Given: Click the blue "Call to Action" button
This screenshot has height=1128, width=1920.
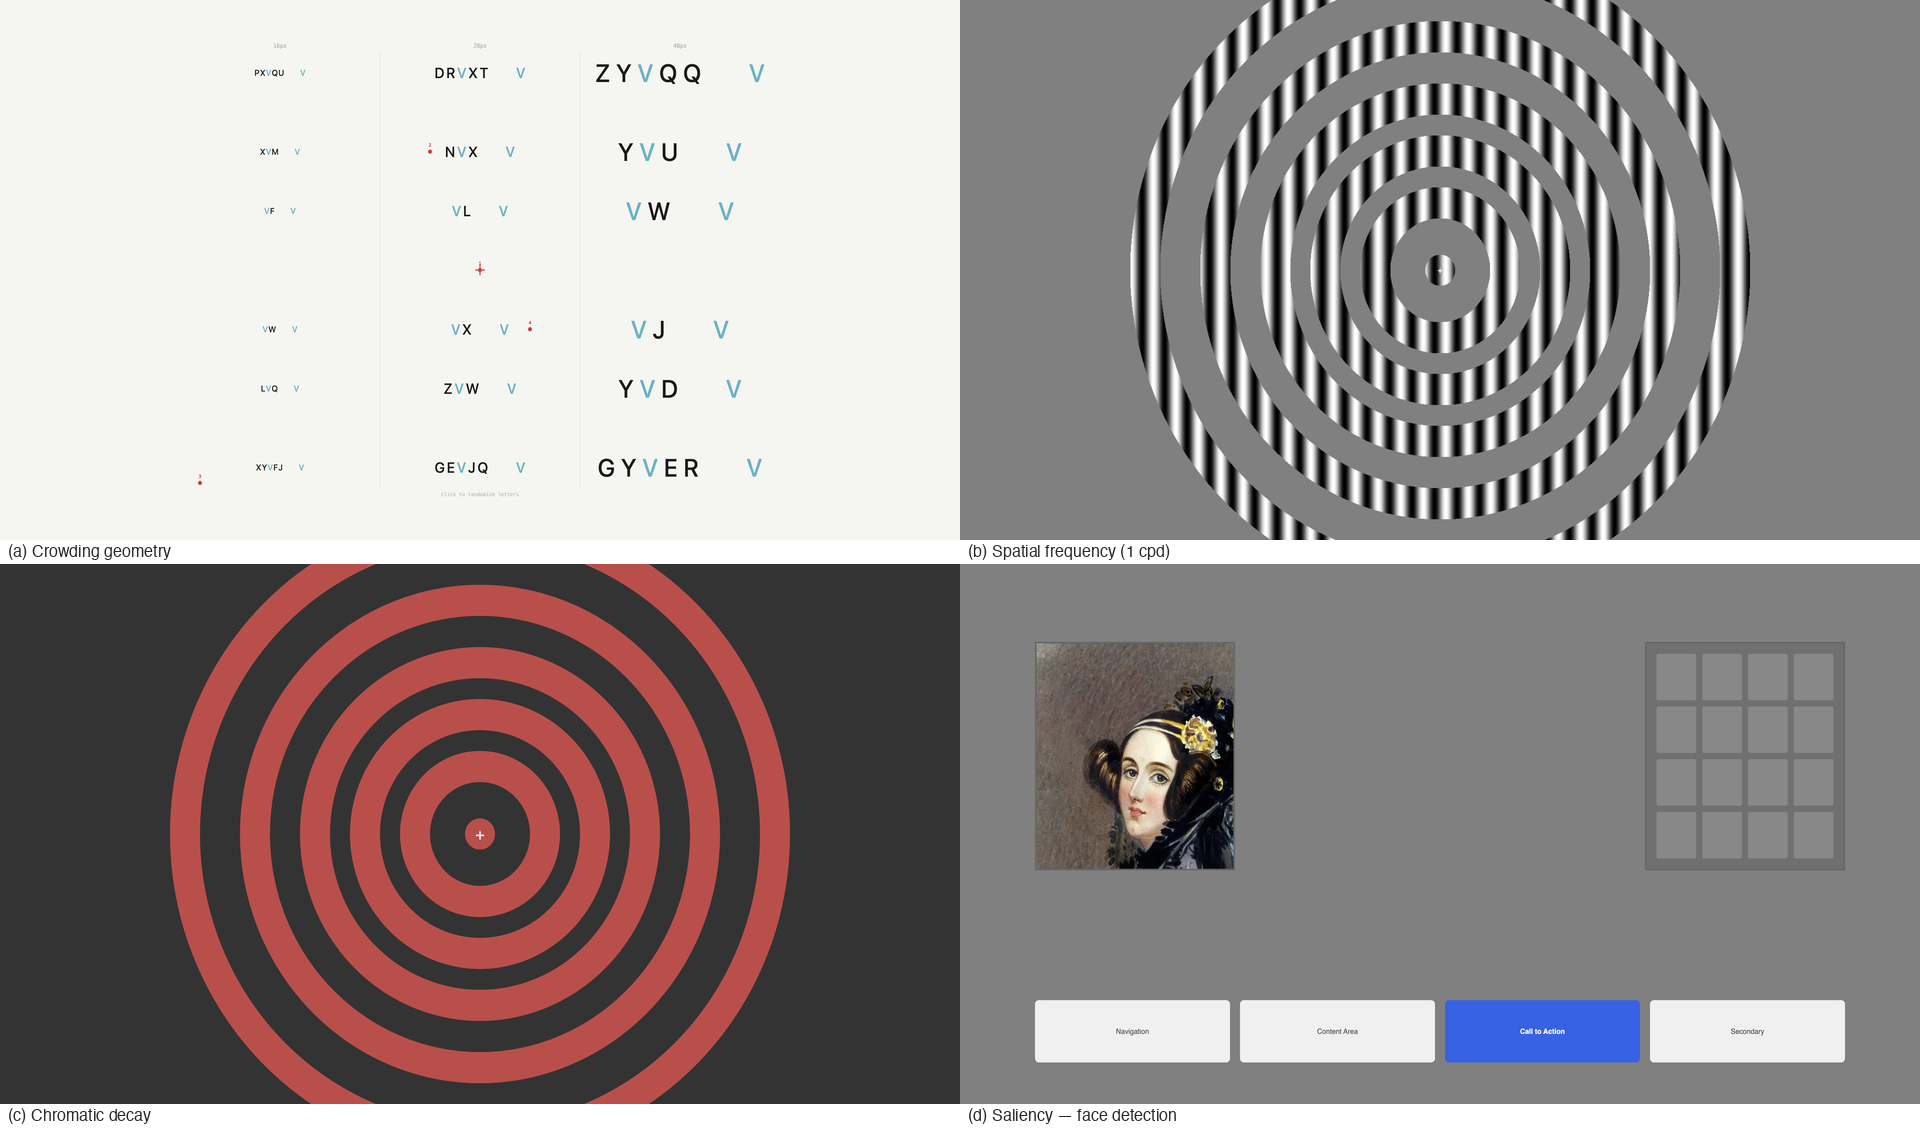Looking at the screenshot, I should point(1541,1031).
